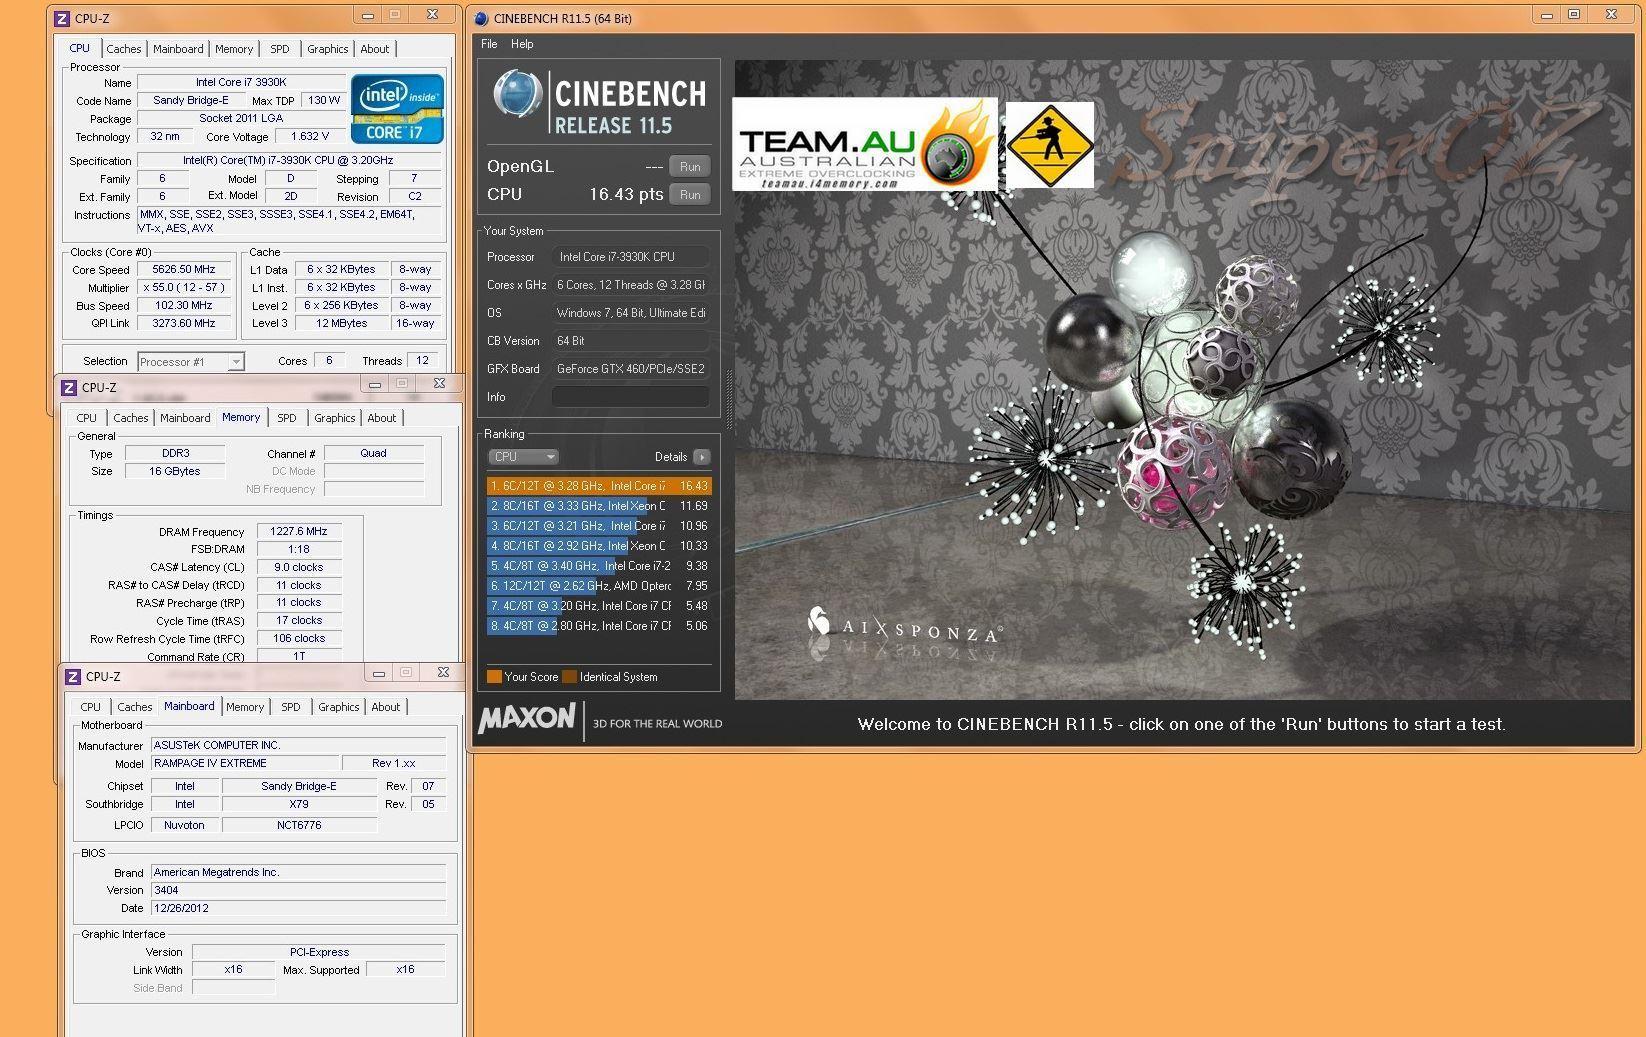Switch to Caches tab in top CPU-Z window
The image size is (1646, 1037).
pyautogui.click(x=124, y=49)
